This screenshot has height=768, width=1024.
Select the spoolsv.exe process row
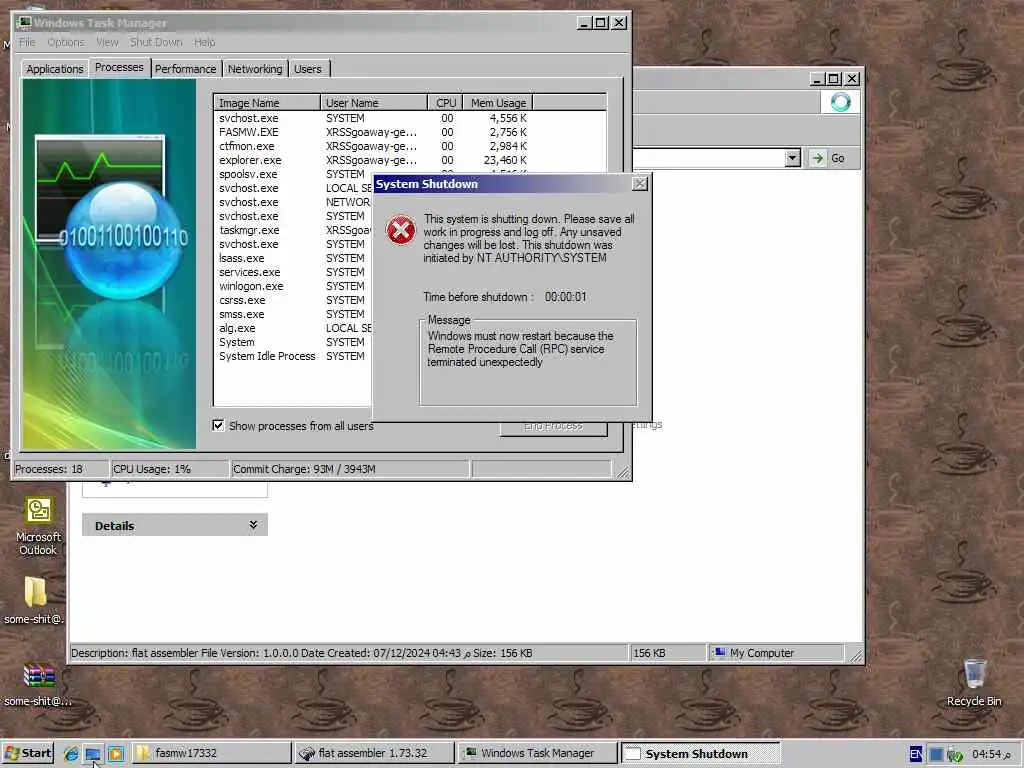[x=294, y=174]
